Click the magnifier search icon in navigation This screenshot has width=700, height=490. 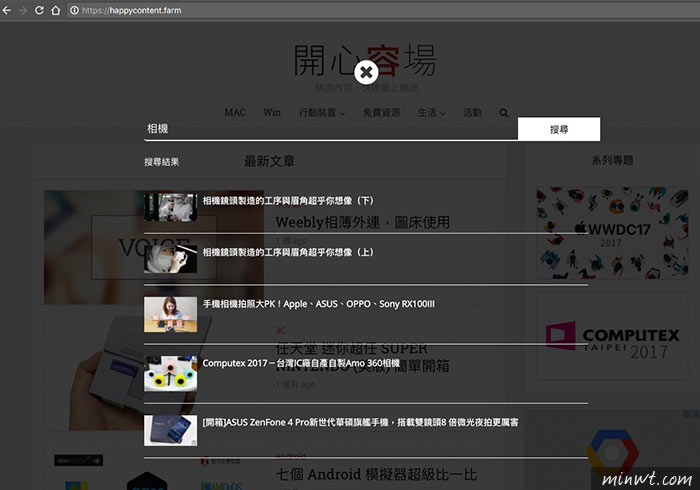click(x=504, y=112)
